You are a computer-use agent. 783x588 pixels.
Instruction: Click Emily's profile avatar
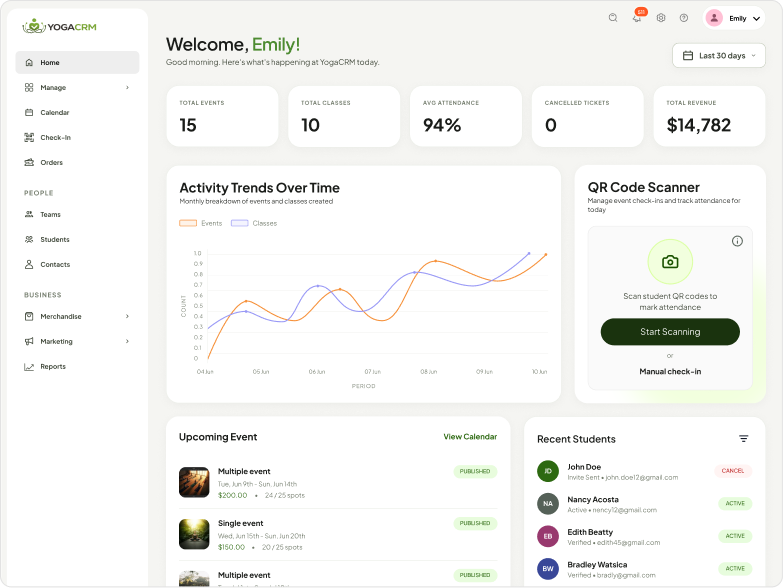(714, 18)
